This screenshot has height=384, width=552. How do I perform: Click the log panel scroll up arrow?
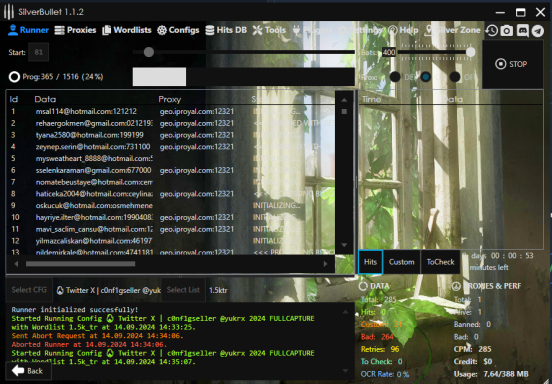click(x=345, y=312)
